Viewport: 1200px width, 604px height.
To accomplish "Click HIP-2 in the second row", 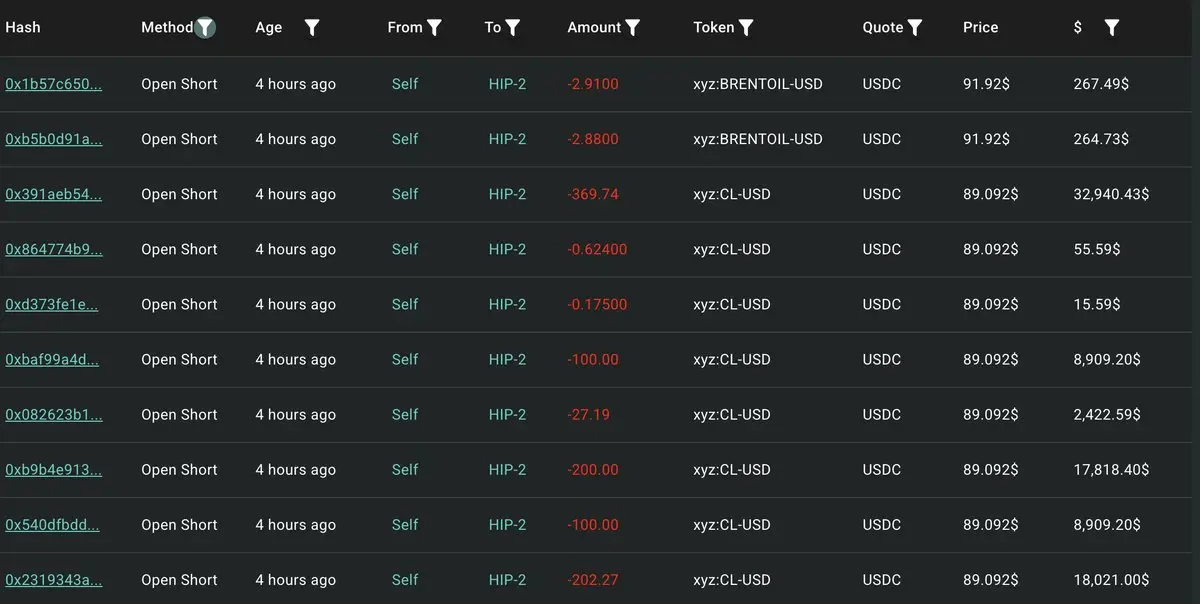I will (507, 139).
